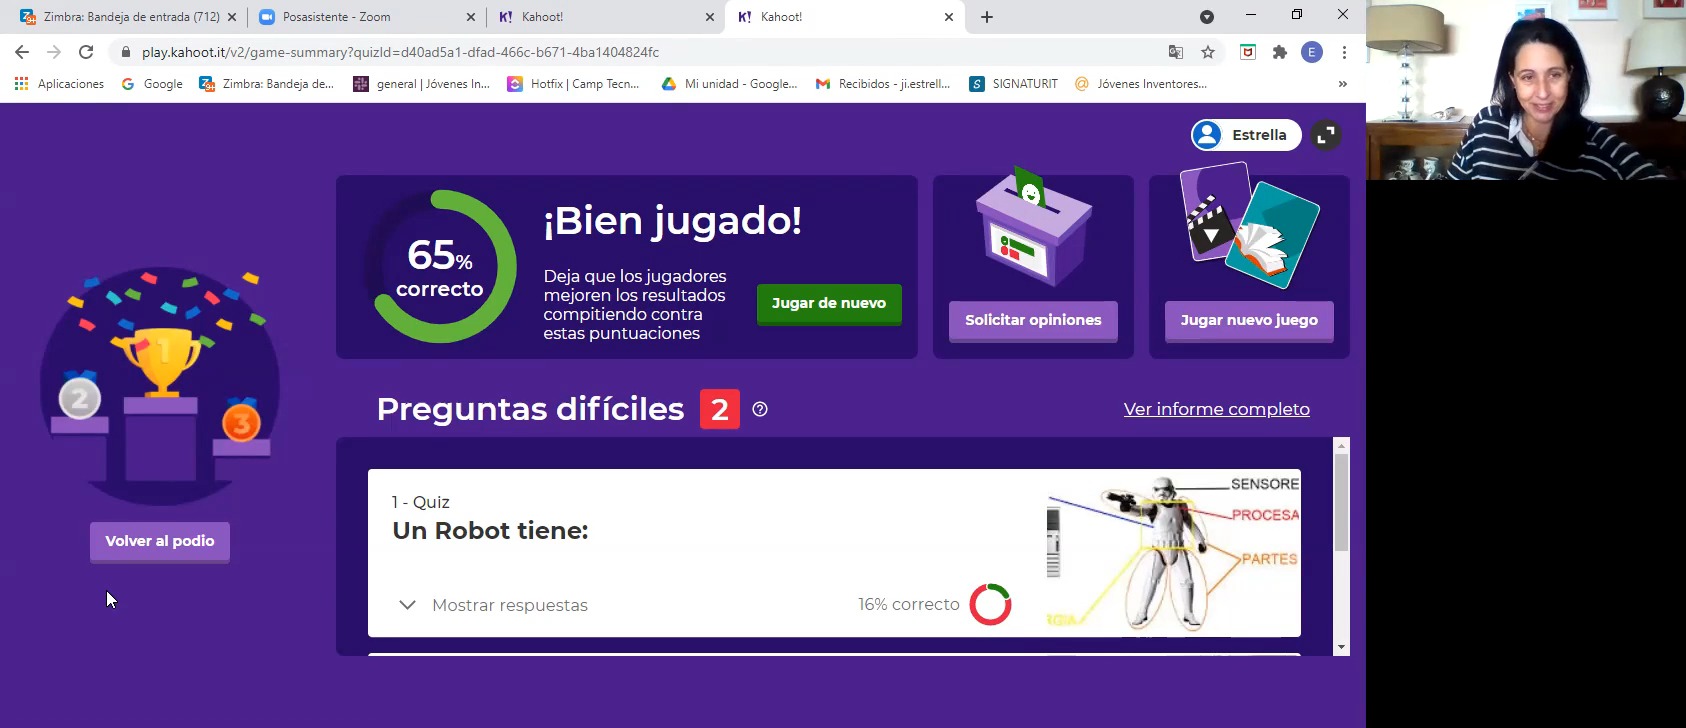The height and width of the screenshot is (728, 1686).
Task: Click the Chrome profile avatar E
Action: (1311, 52)
